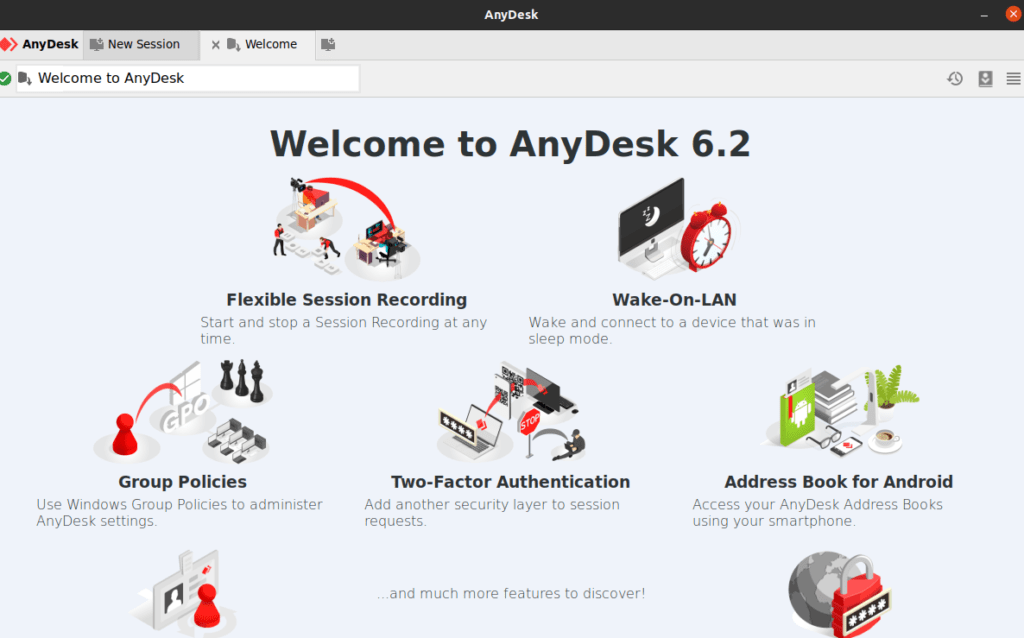Viewport: 1024px width, 638px height.
Task: Click the Wake-On-LAN heading
Action: [675, 300]
